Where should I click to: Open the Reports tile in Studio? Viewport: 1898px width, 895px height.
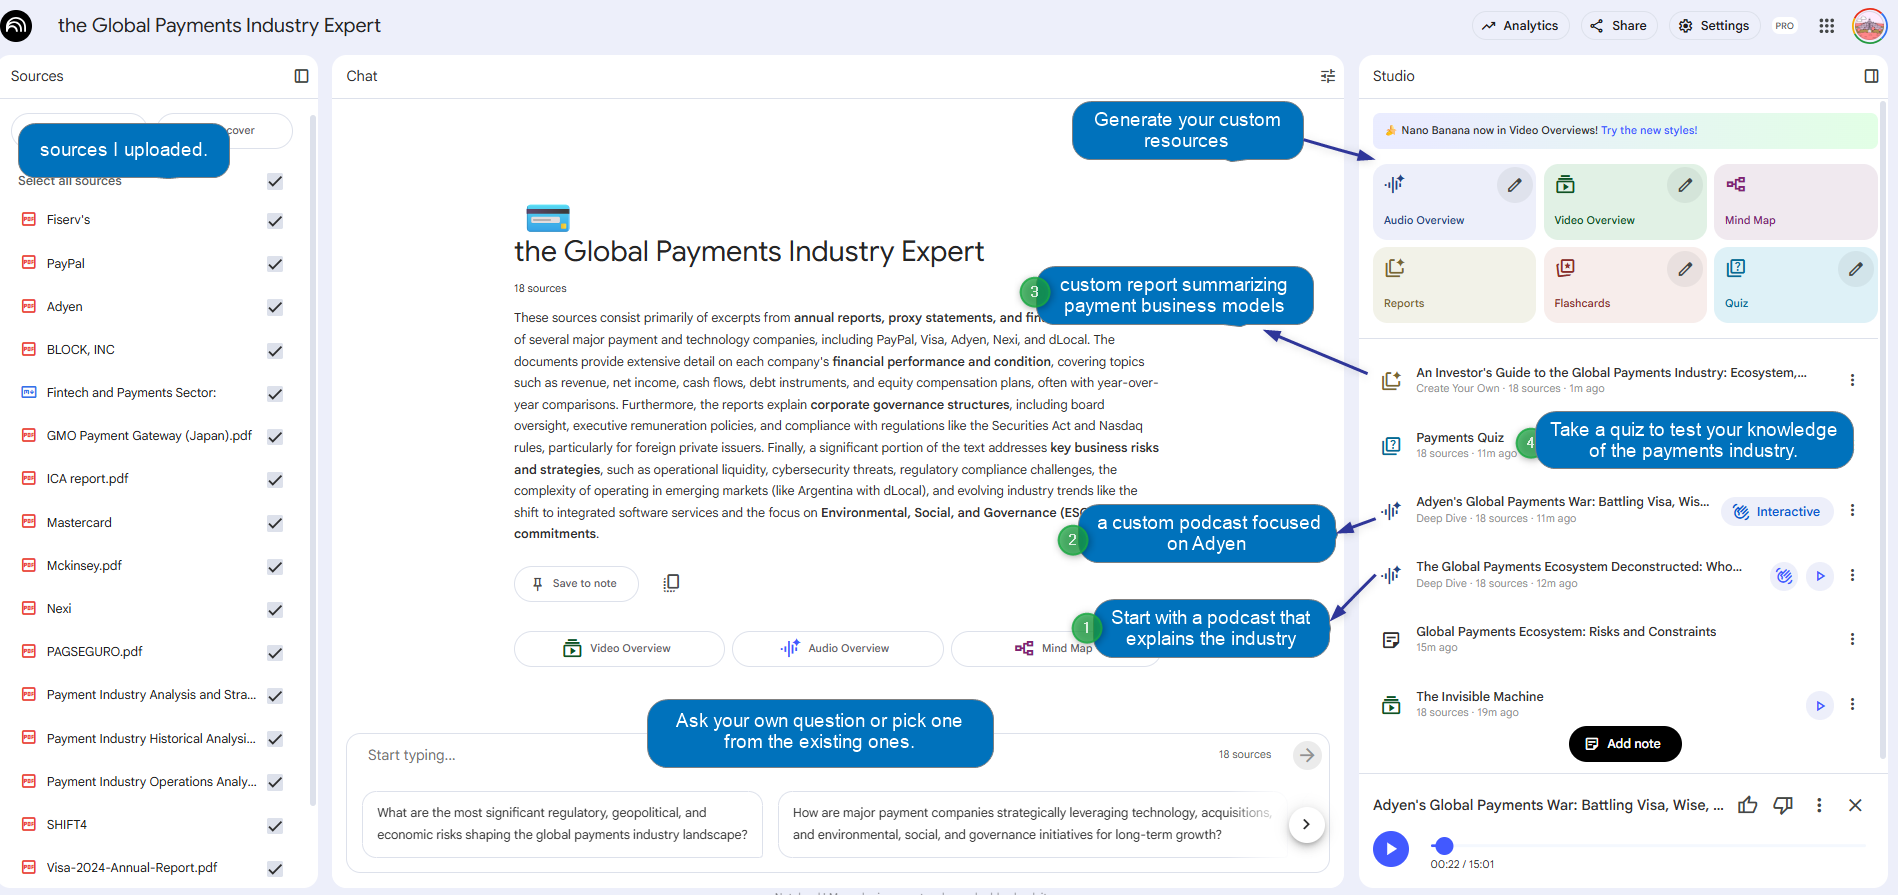1453,285
